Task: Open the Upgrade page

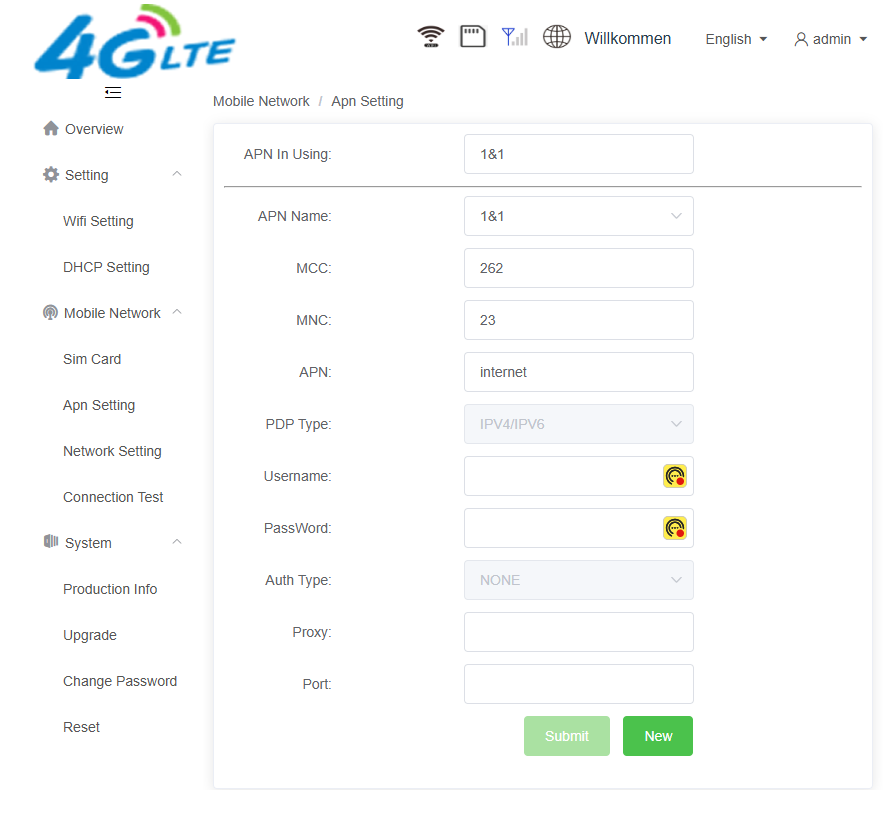Action: 90,635
